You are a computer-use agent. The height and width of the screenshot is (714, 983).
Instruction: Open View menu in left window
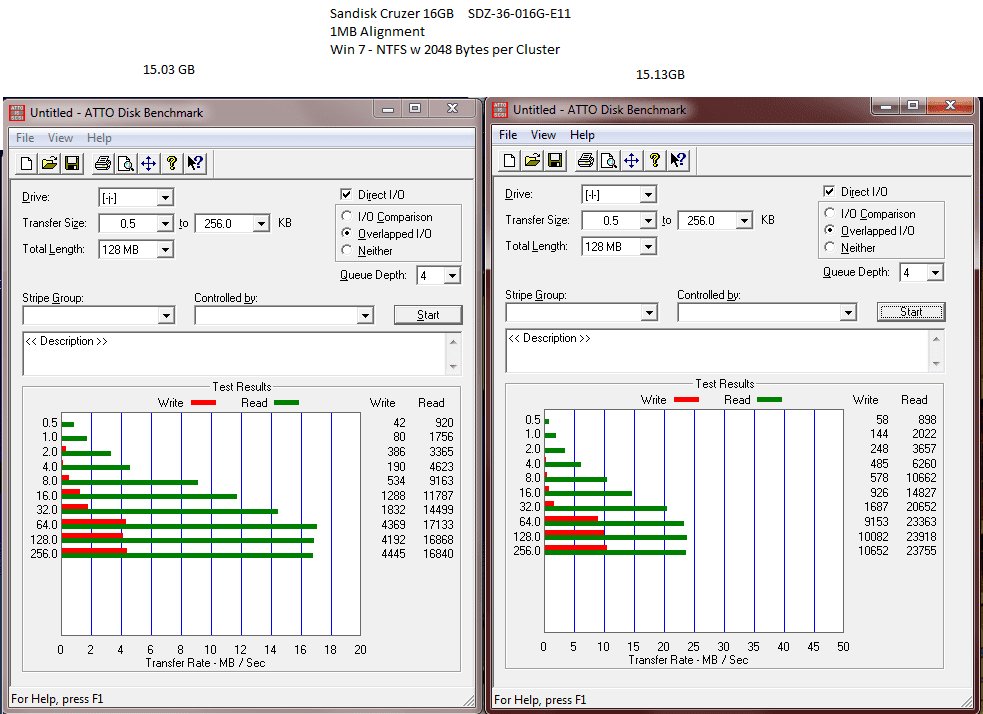60,137
